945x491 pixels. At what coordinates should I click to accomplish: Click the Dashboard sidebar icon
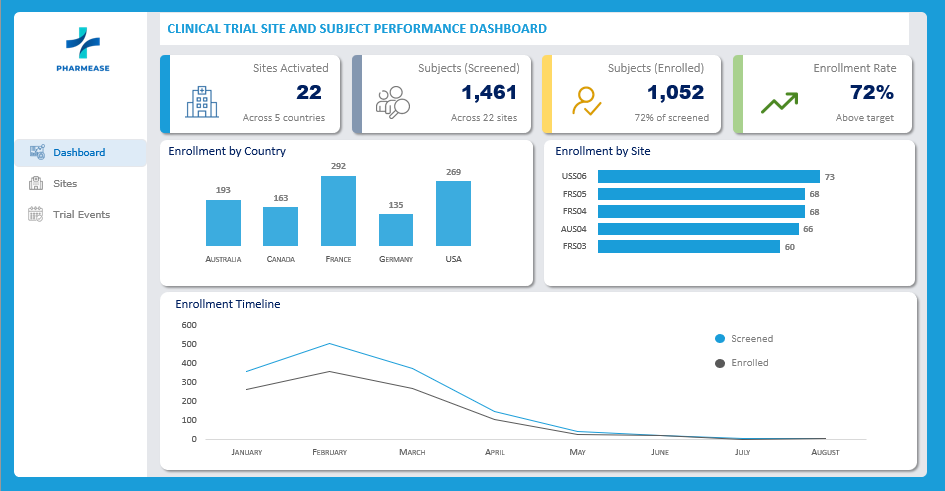[37, 153]
